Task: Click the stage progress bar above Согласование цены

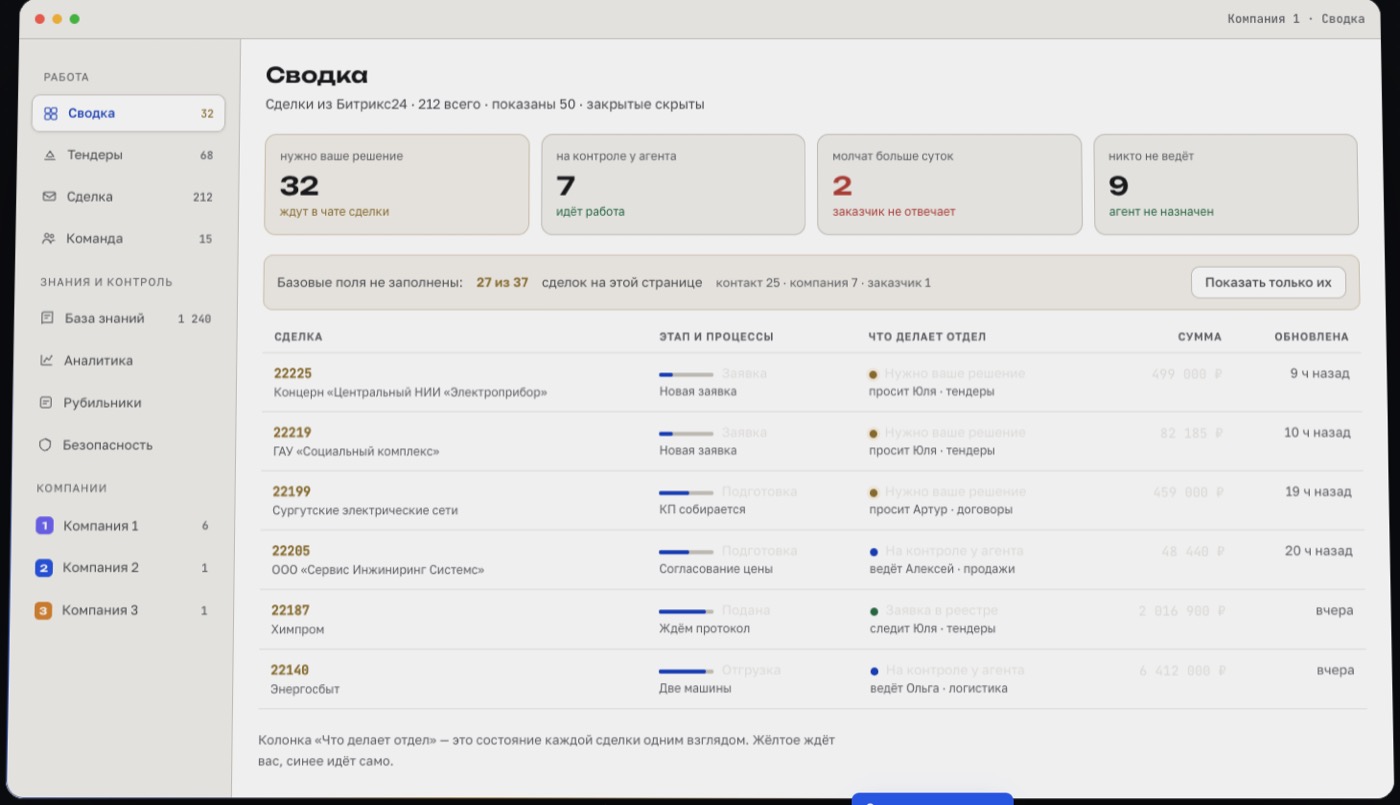Action: pos(686,551)
